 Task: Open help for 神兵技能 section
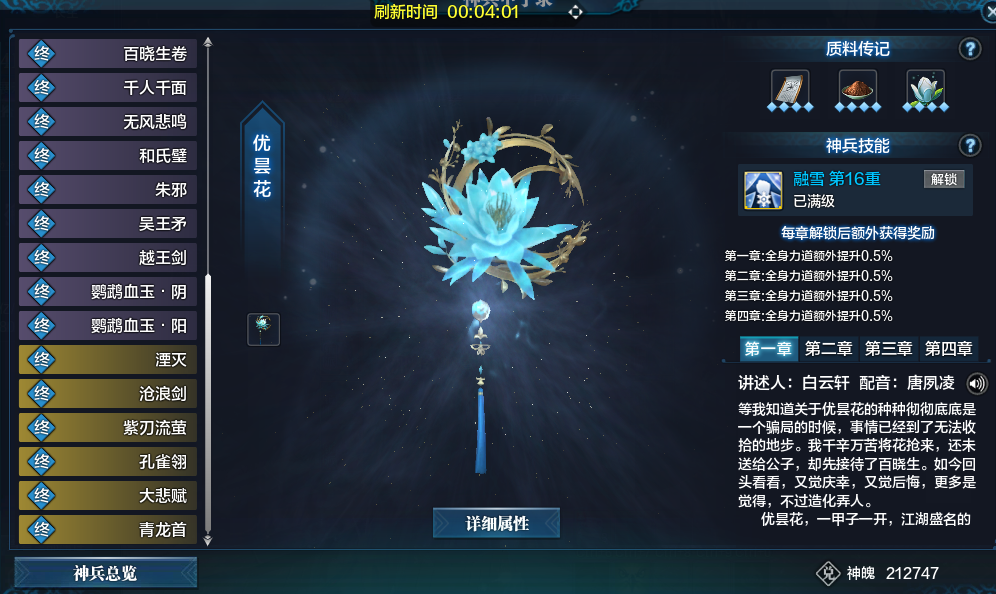coord(969,146)
